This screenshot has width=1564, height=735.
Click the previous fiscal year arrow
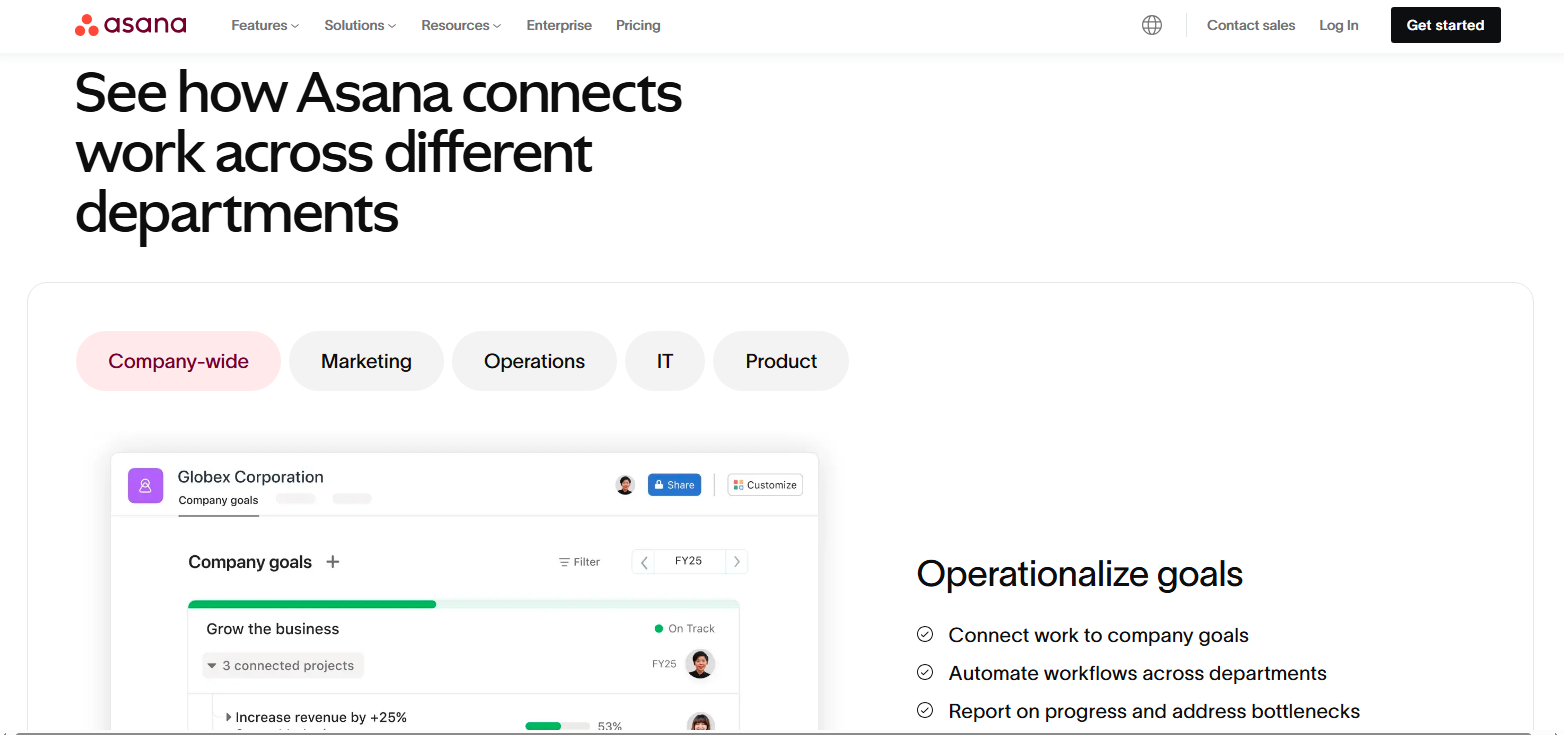[644, 562]
